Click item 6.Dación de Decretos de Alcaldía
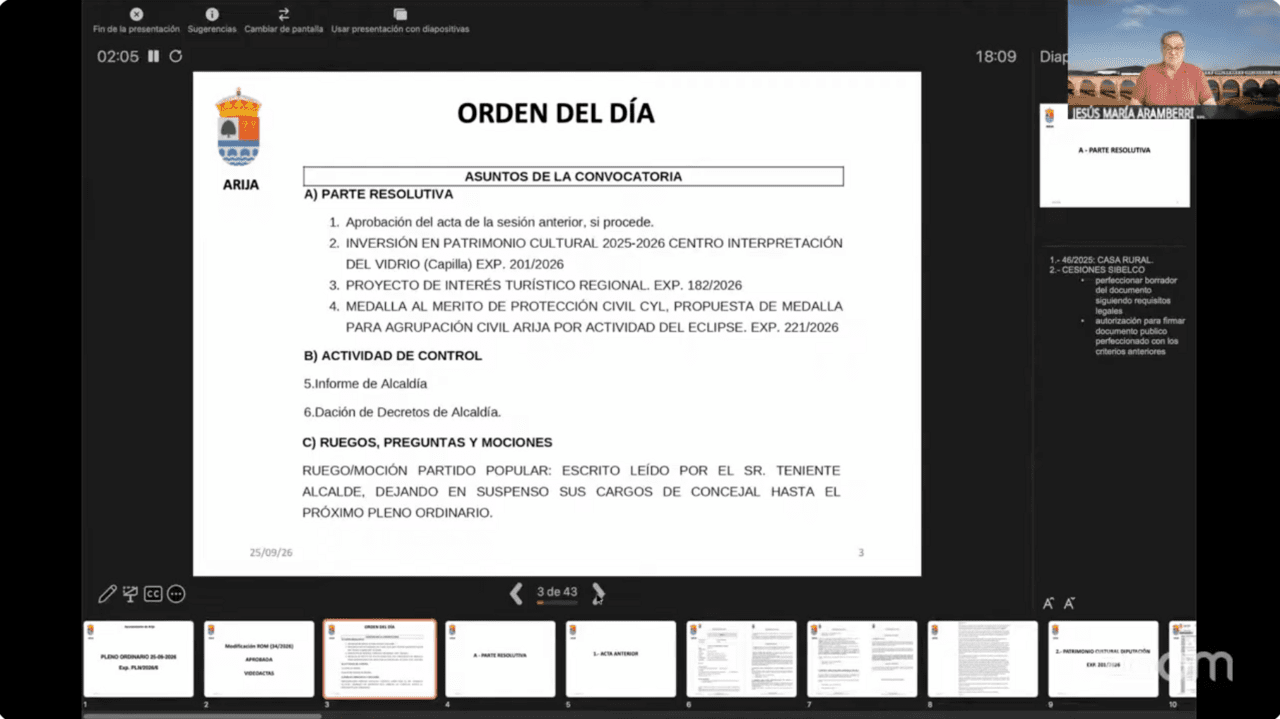Image resolution: width=1280 pixels, height=719 pixels. coord(402,411)
